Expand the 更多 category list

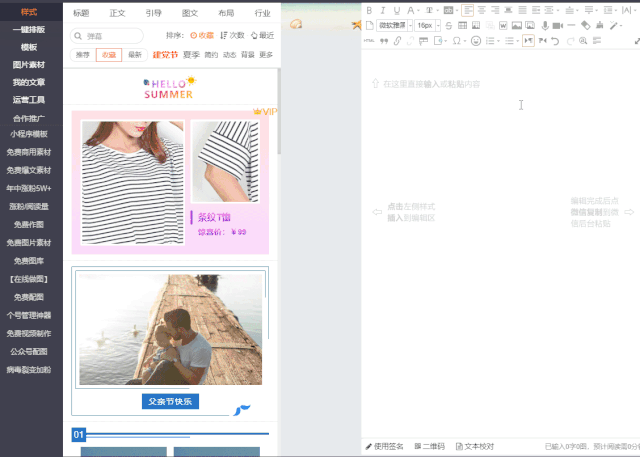tap(266, 55)
